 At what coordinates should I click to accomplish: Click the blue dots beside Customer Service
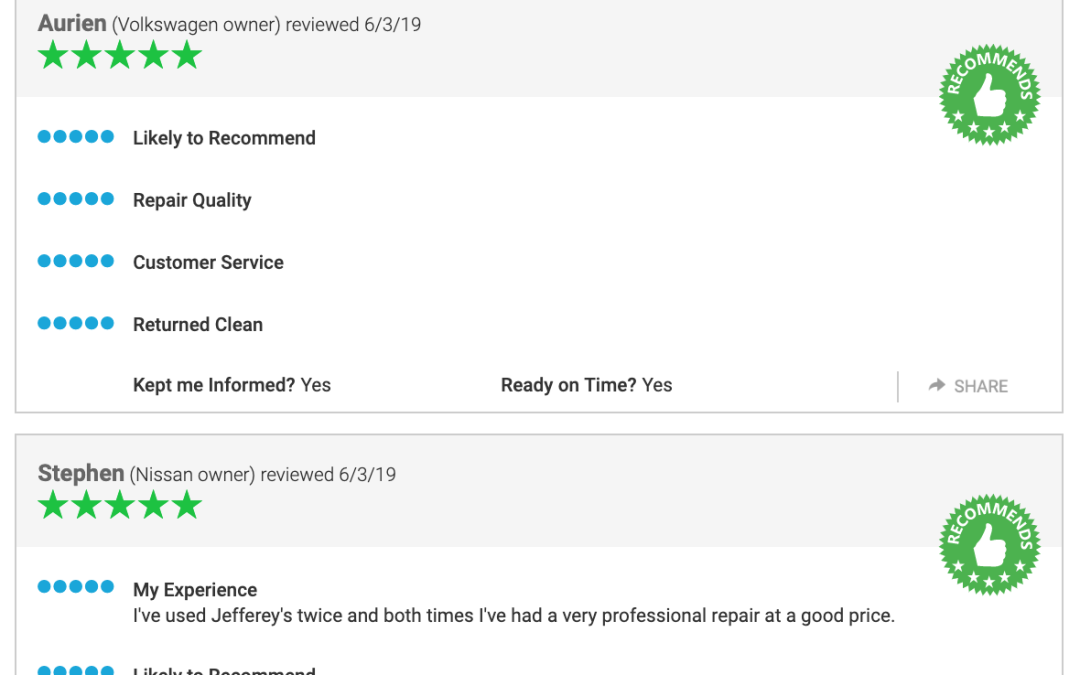click(x=76, y=261)
